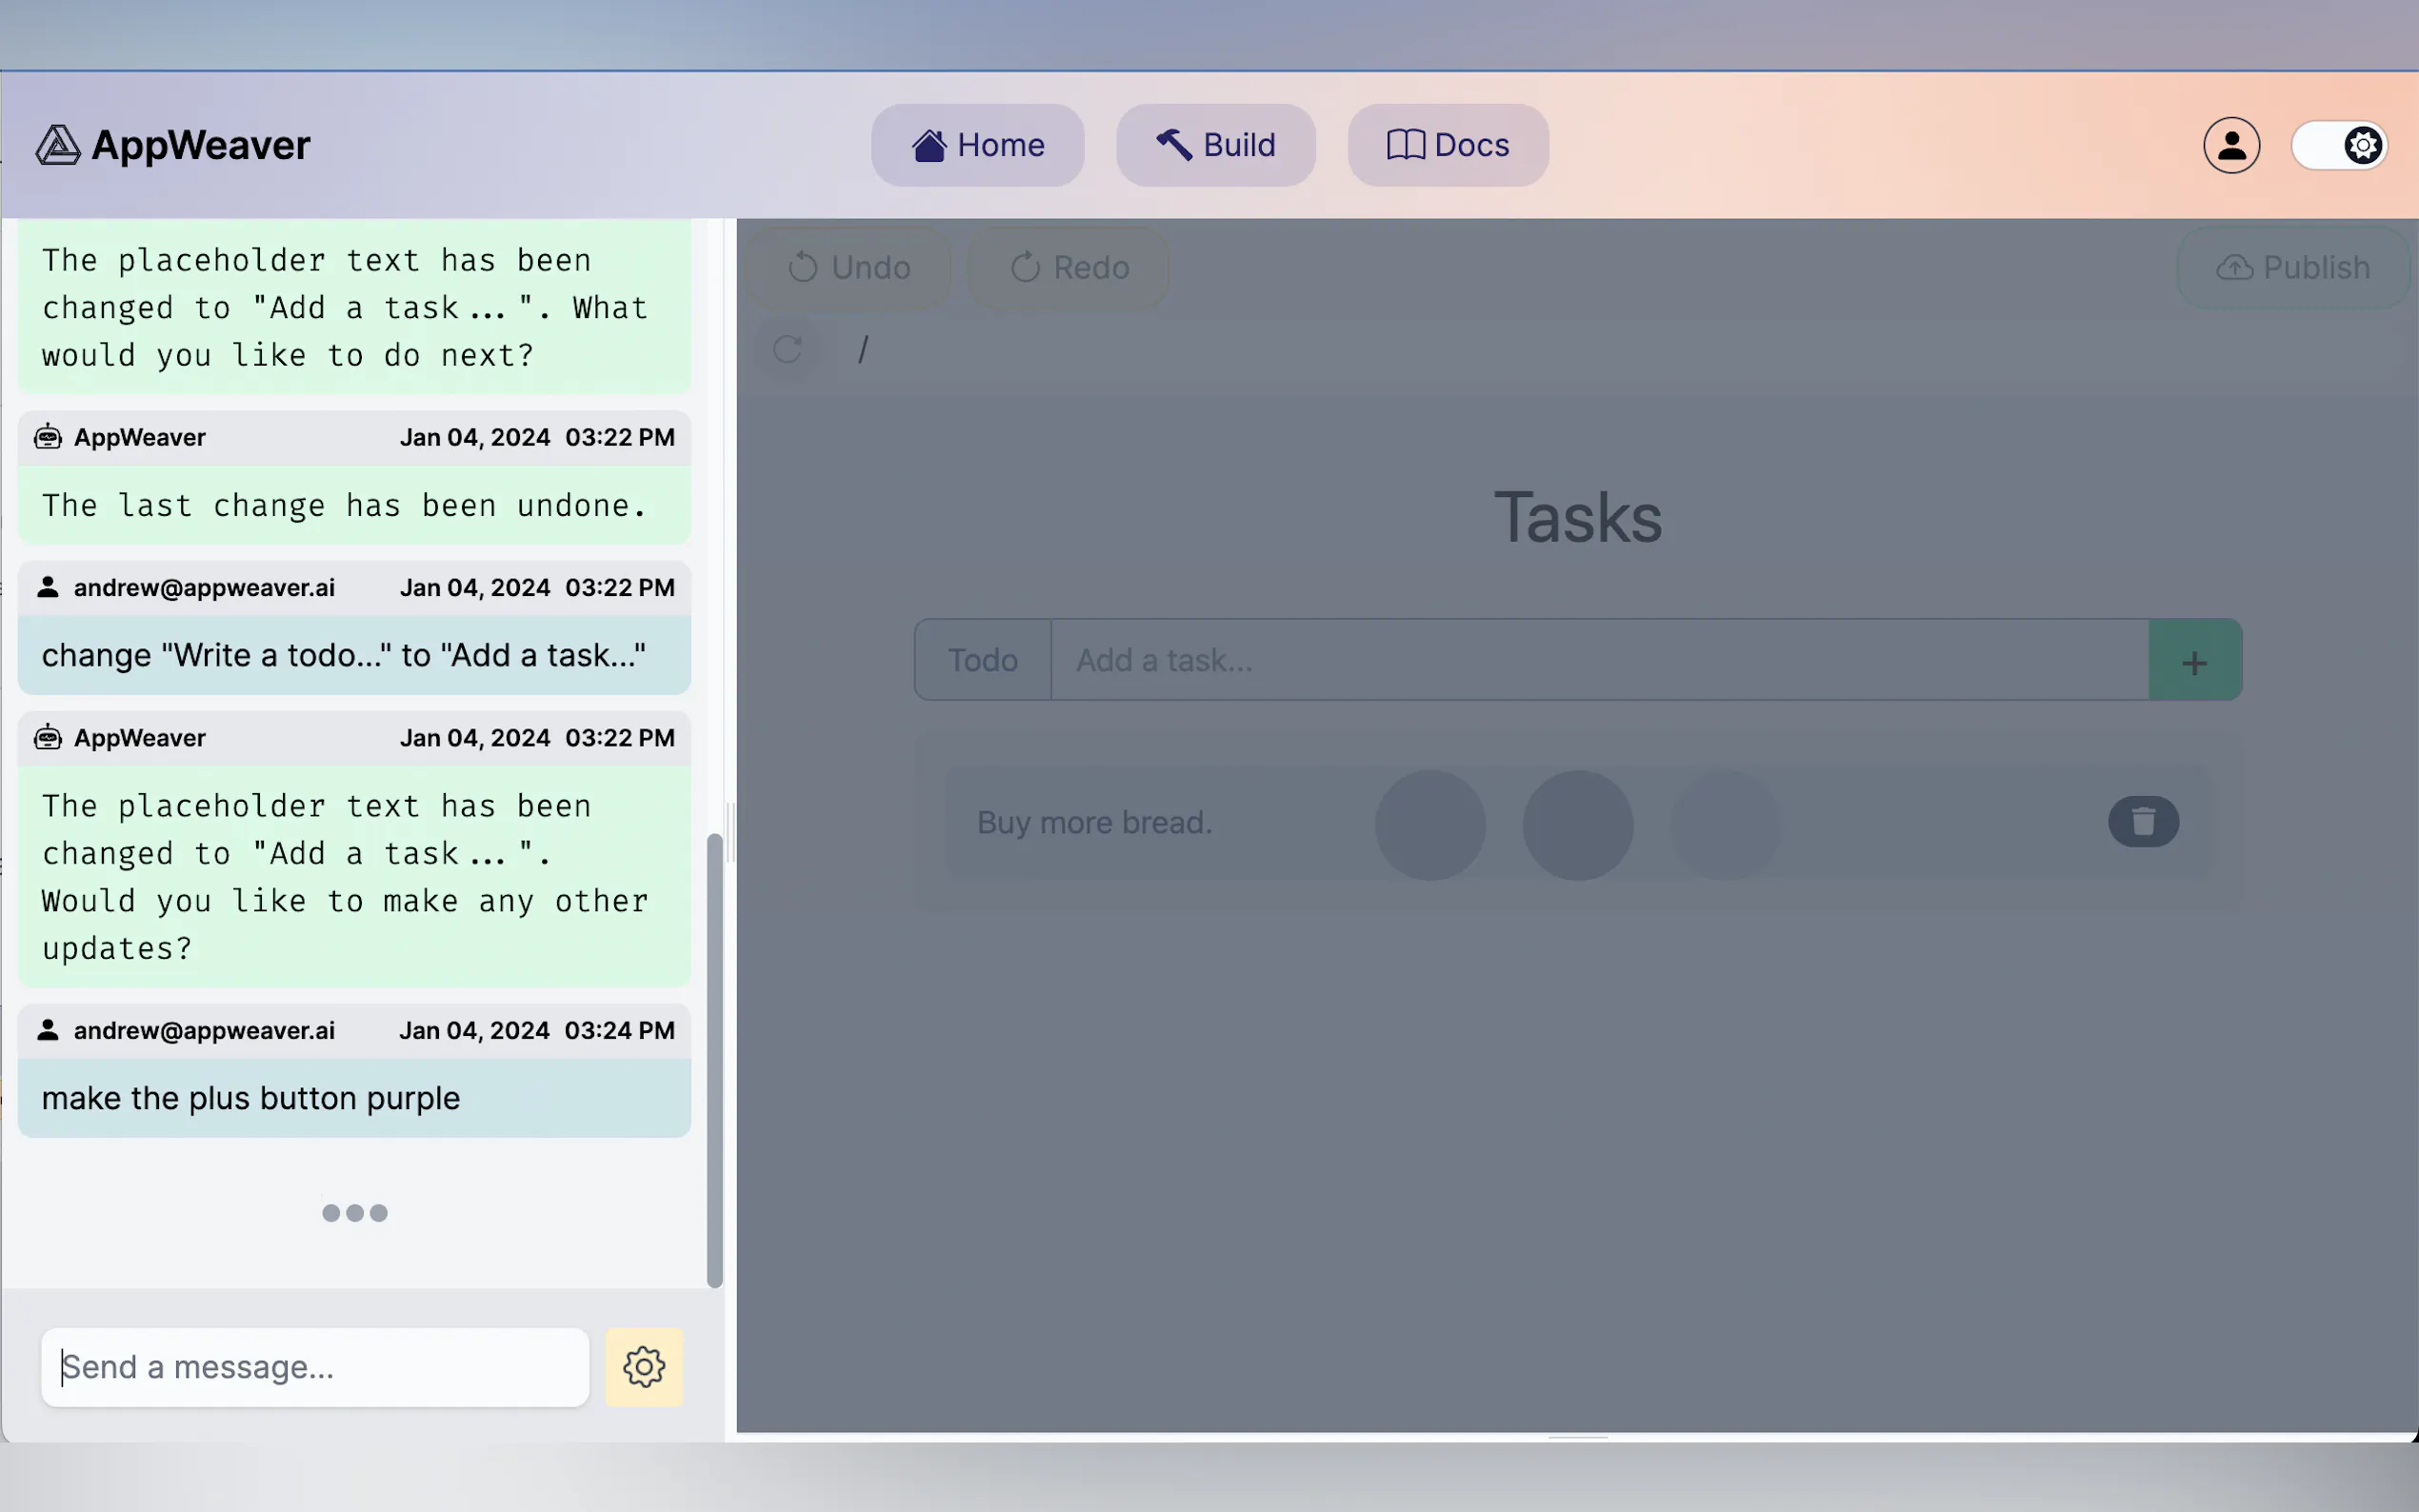Image resolution: width=2419 pixels, height=1512 pixels.
Task: Go to the Home tab
Action: click(x=977, y=145)
